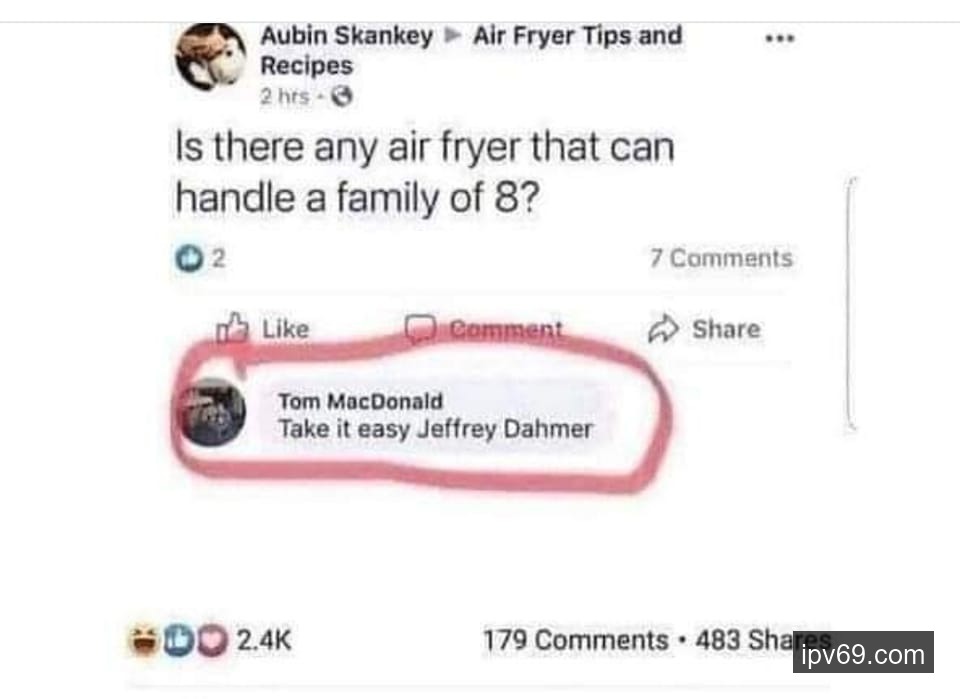Click the 2 hrs timestamp
The width and height of the screenshot is (960, 699).
(x=285, y=96)
